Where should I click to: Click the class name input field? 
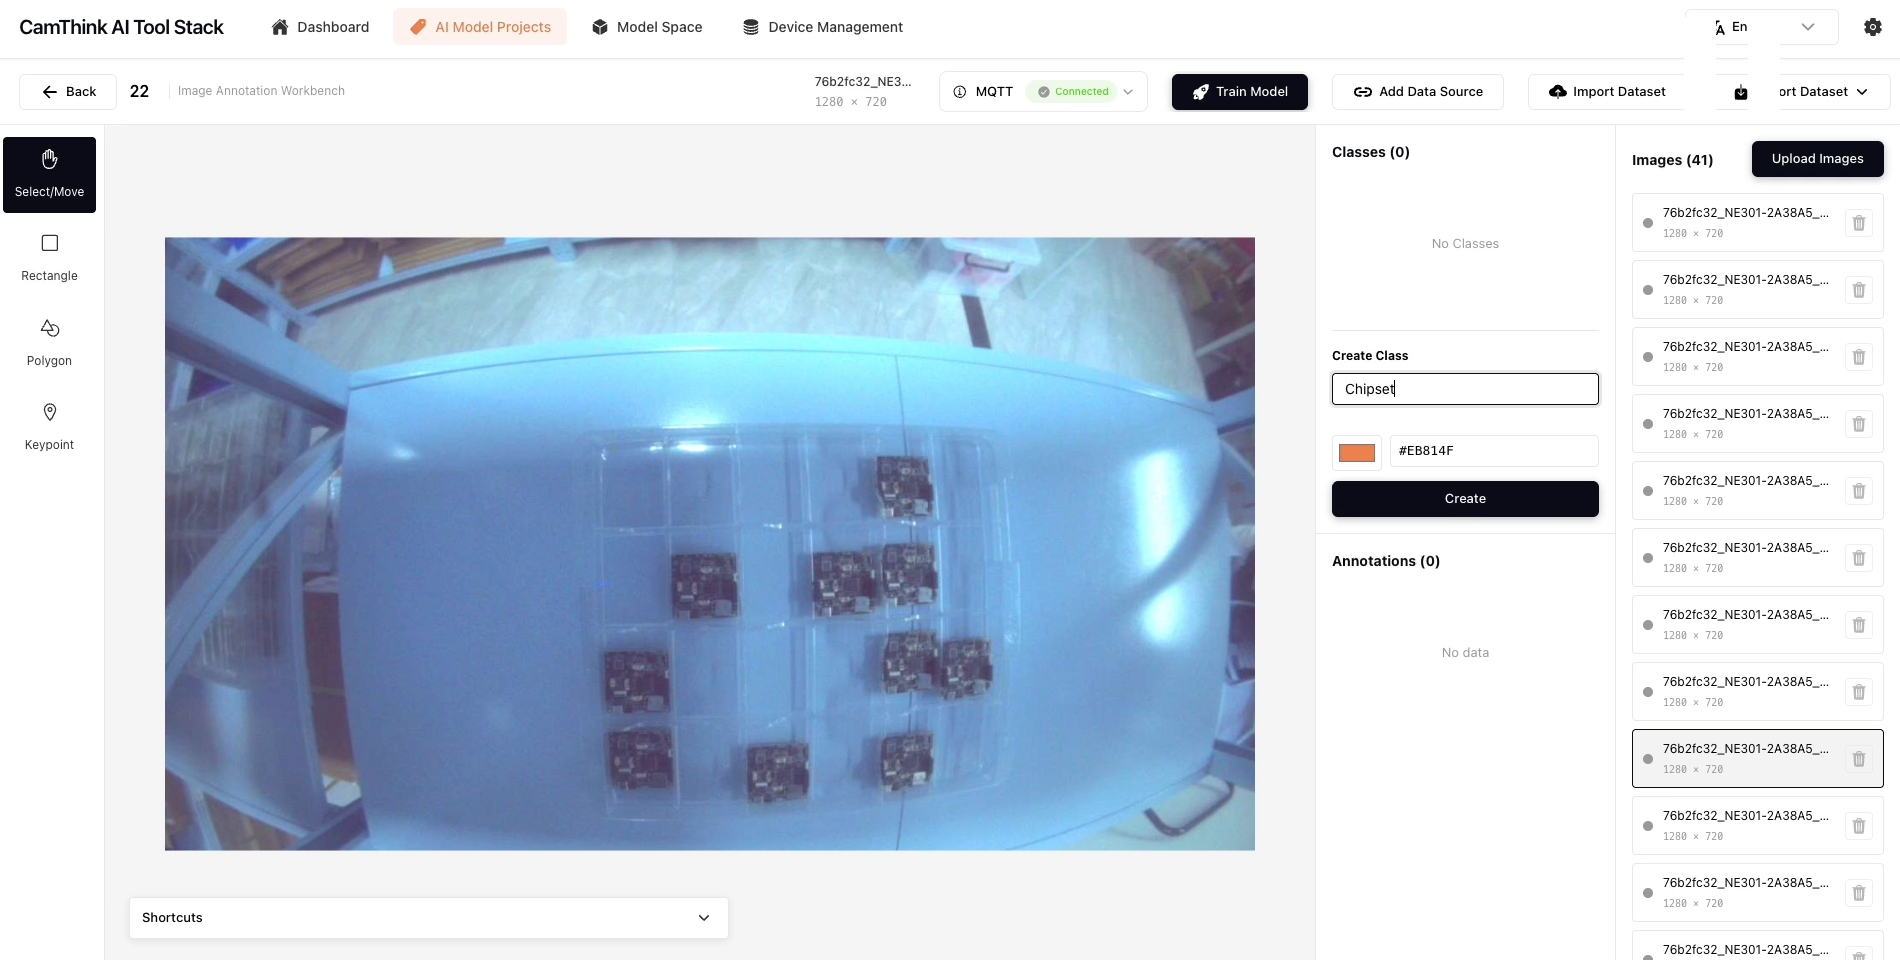tap(1464, 389)
